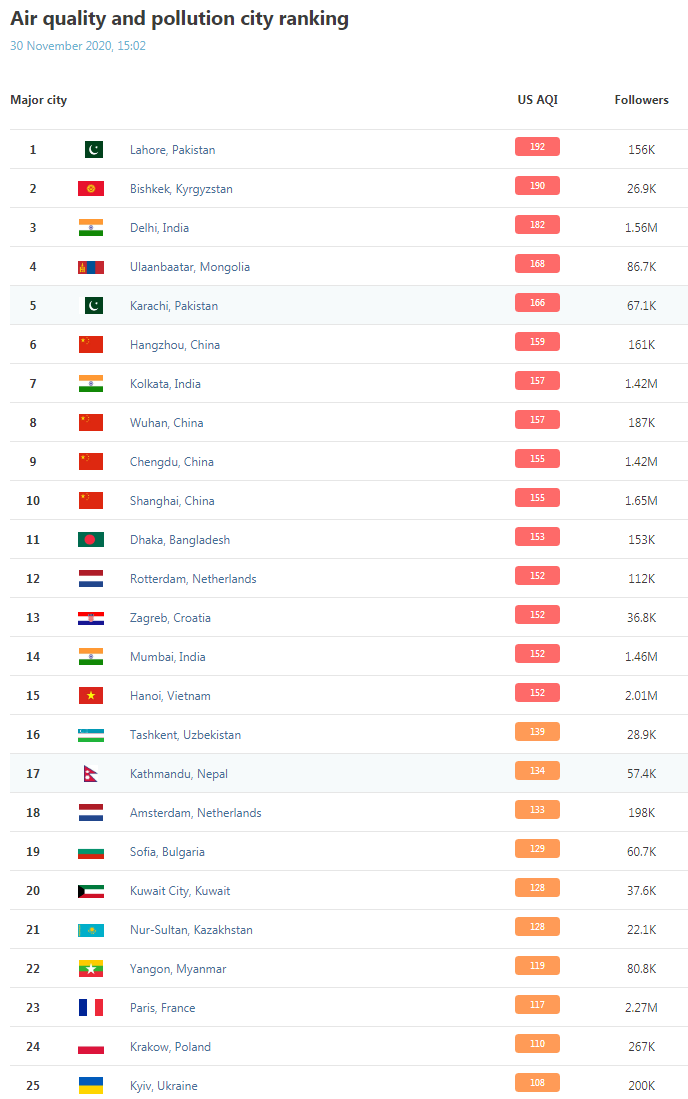Open the Paris, France link
Viewport: 688px width, 1099px height.
[163, 1008]
